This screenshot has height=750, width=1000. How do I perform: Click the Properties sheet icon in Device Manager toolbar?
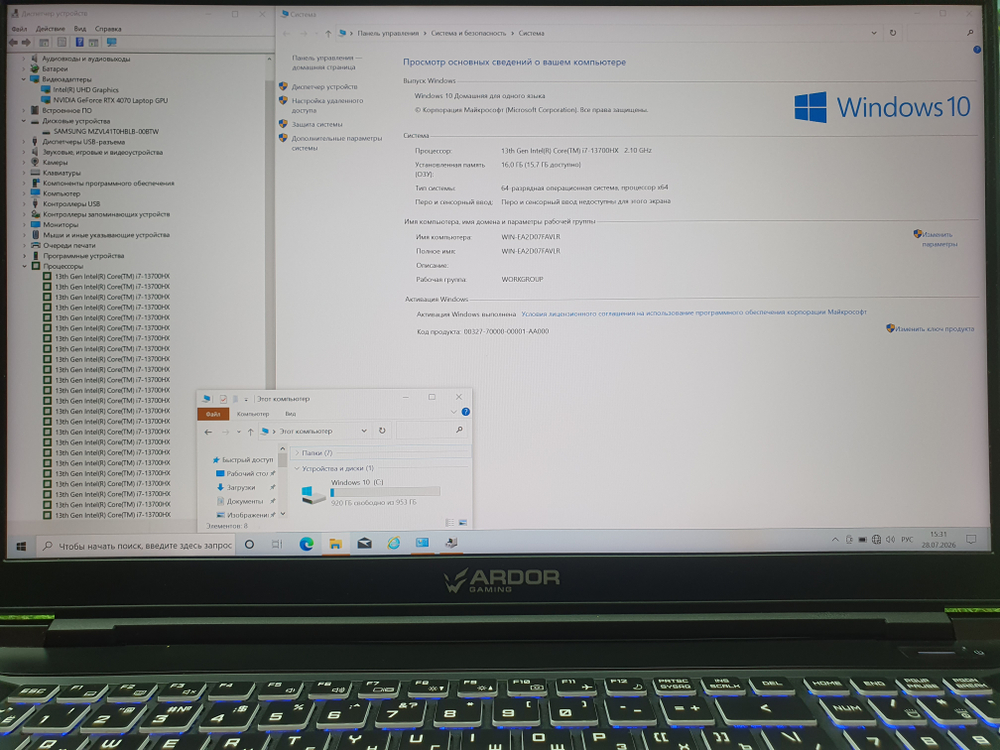point(61,42)
